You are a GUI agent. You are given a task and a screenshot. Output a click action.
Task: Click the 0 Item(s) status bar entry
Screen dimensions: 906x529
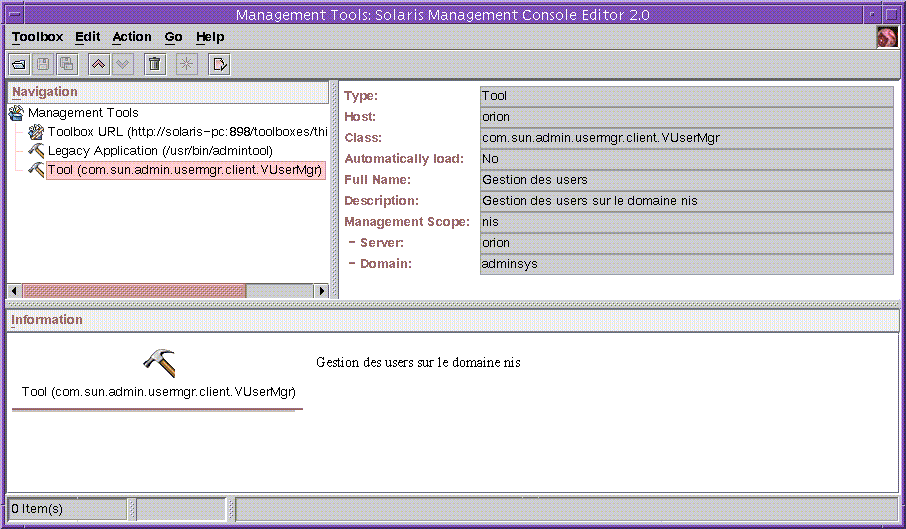point(66,509)
